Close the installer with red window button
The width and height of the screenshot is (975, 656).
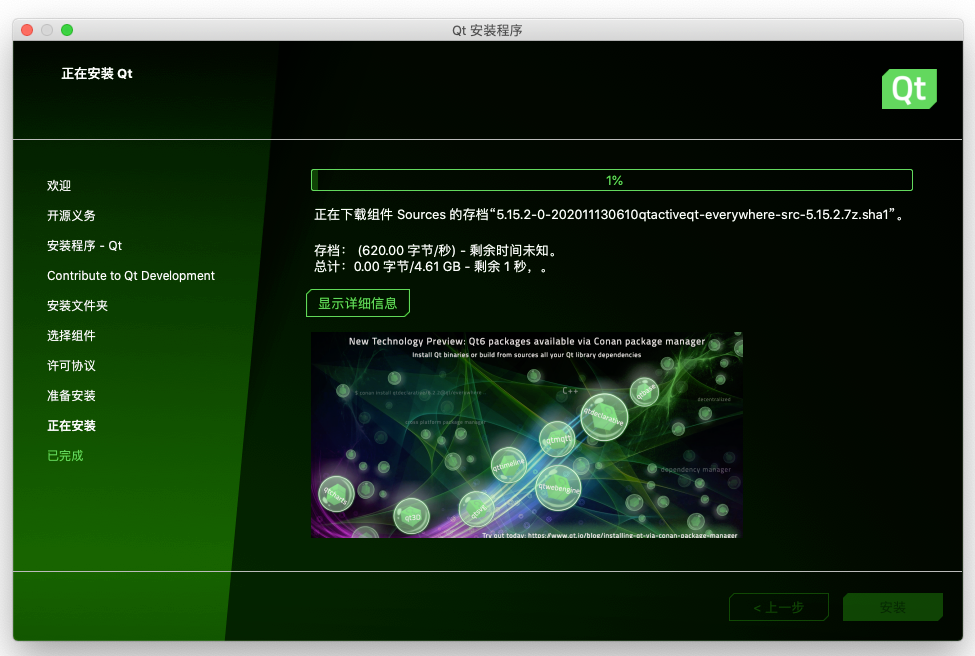27,30
